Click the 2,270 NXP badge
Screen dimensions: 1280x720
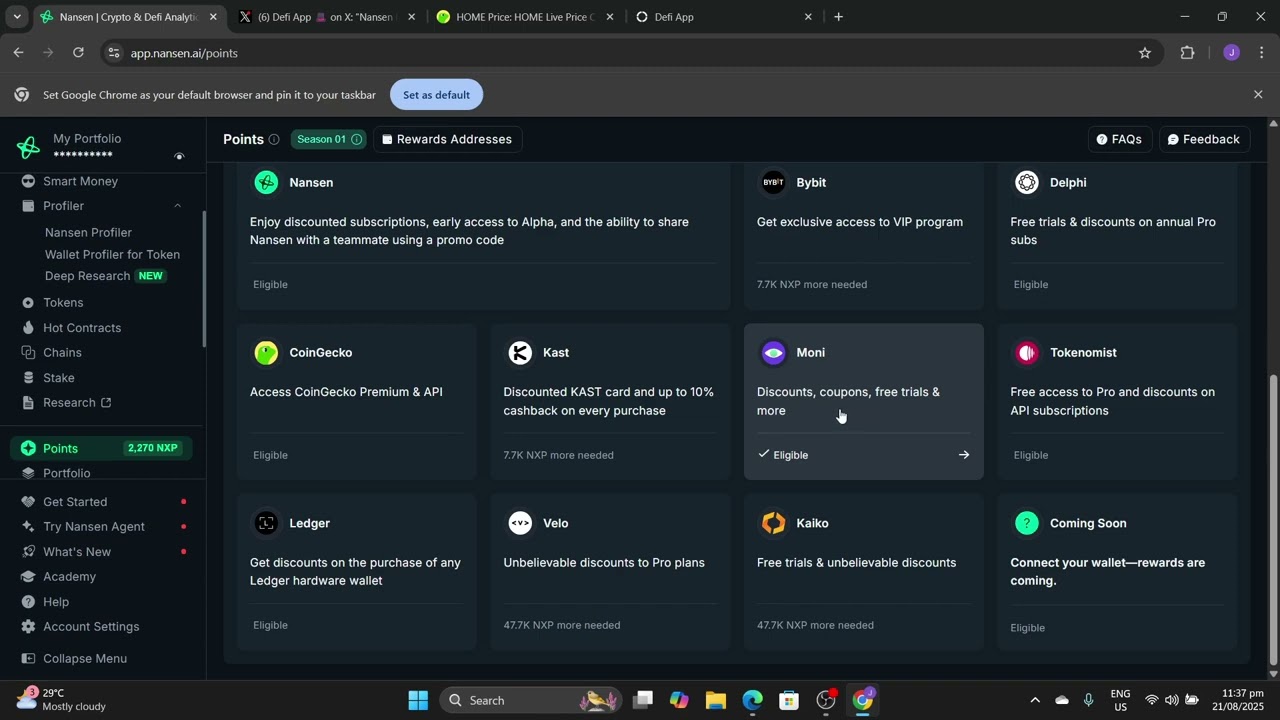pyautogui.click(x=153, y=448)
